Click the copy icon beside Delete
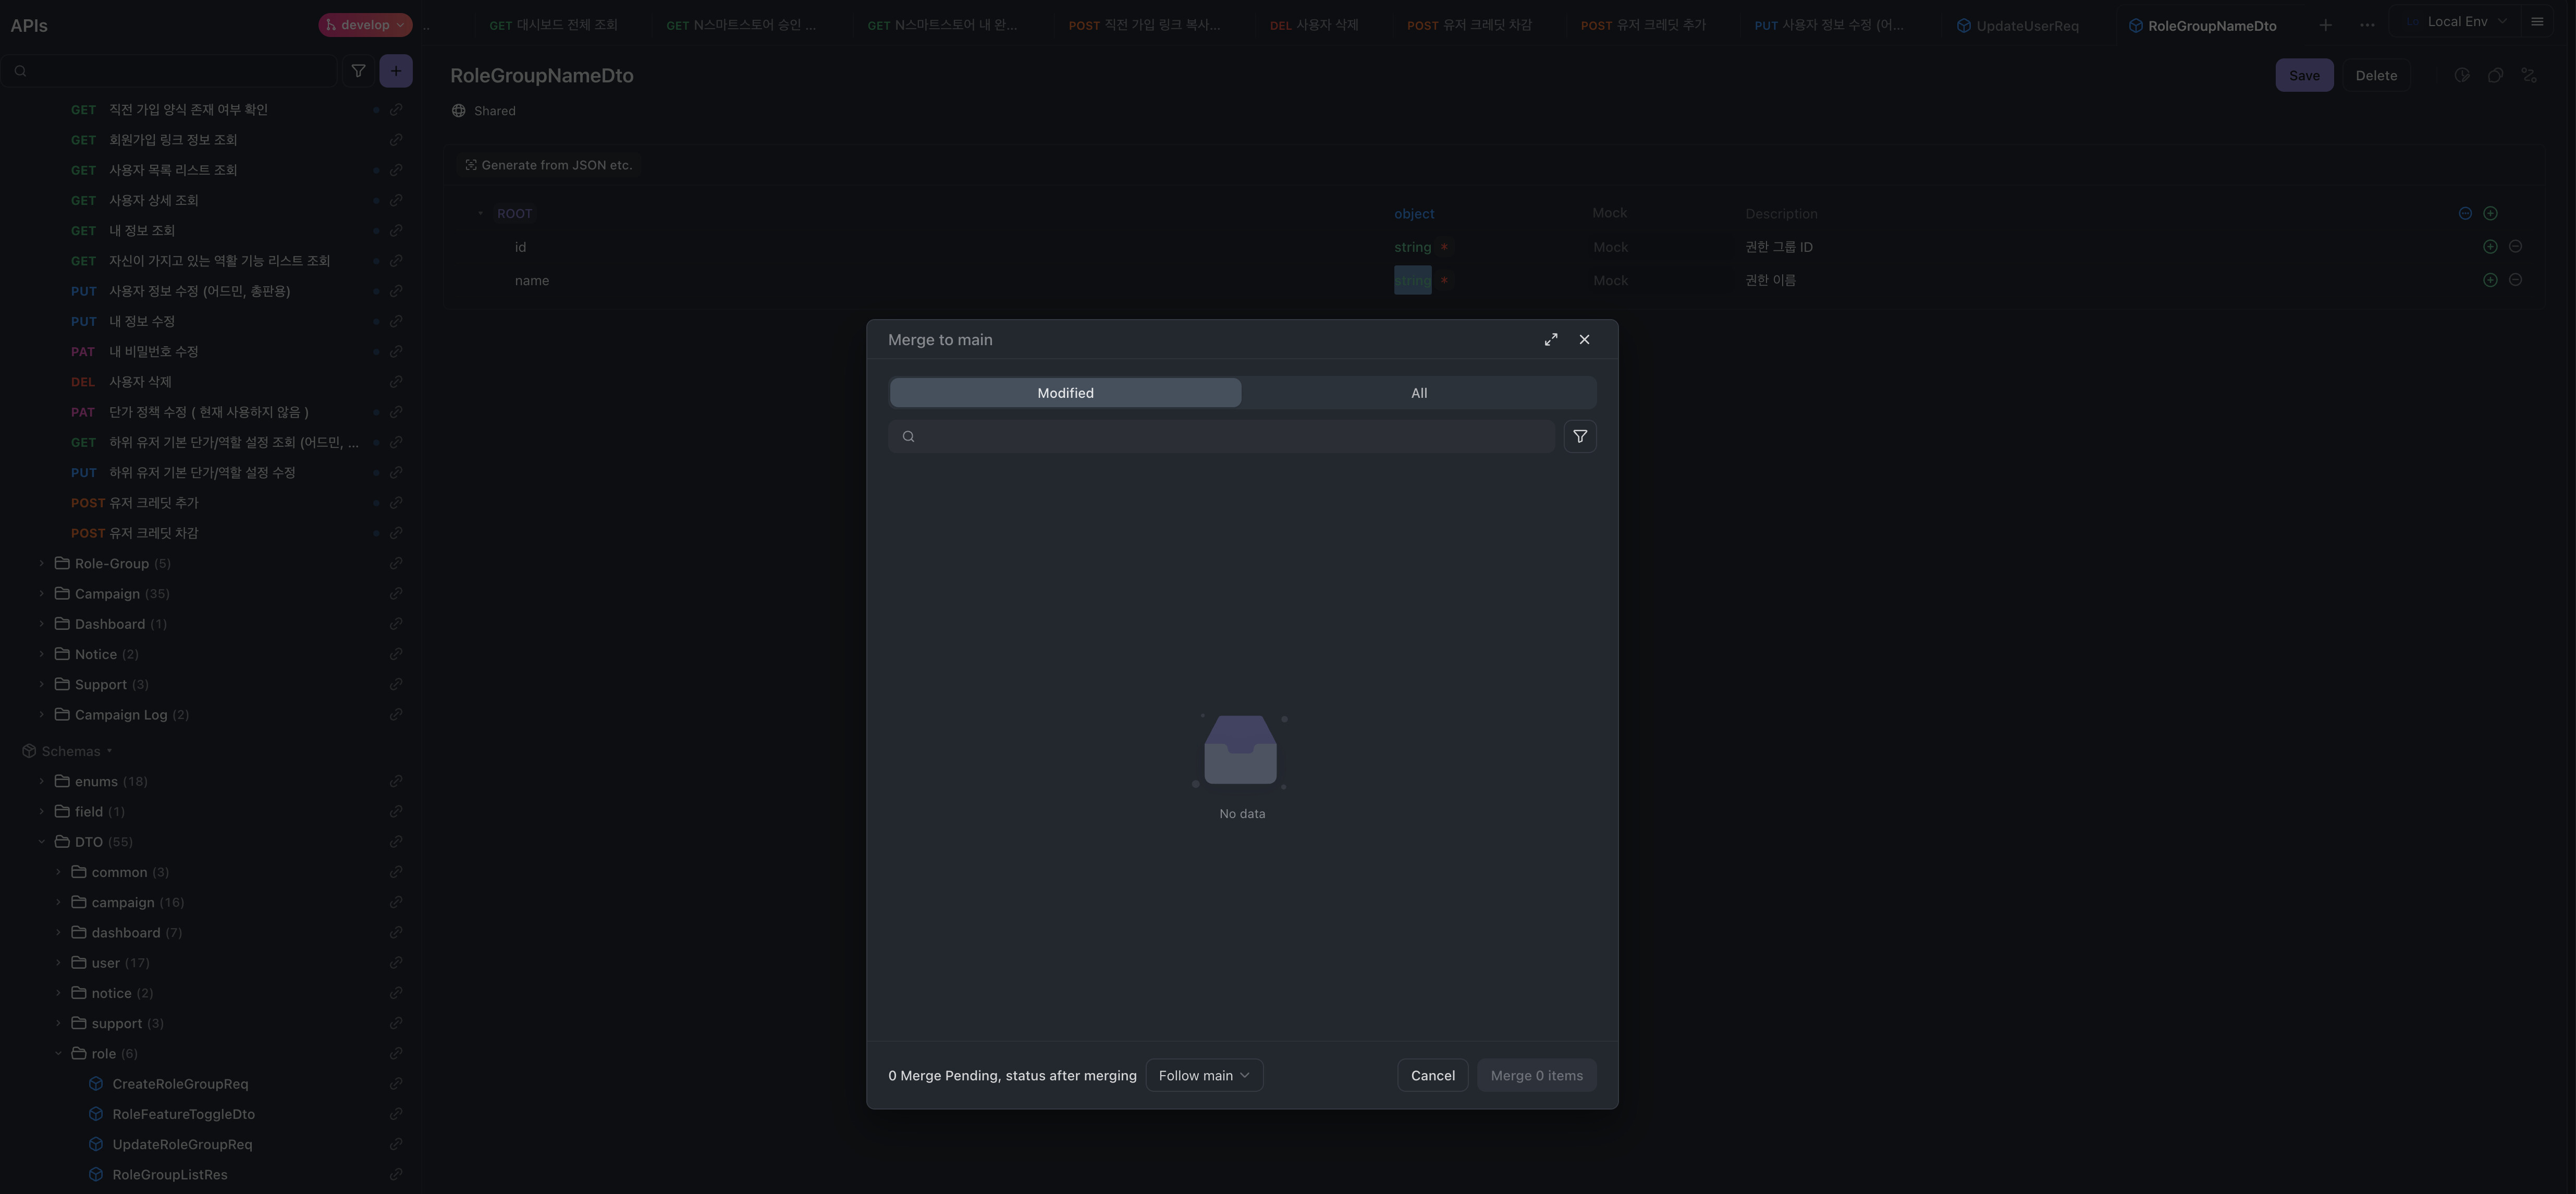2576x1194 pixels. click(2495, 75)
